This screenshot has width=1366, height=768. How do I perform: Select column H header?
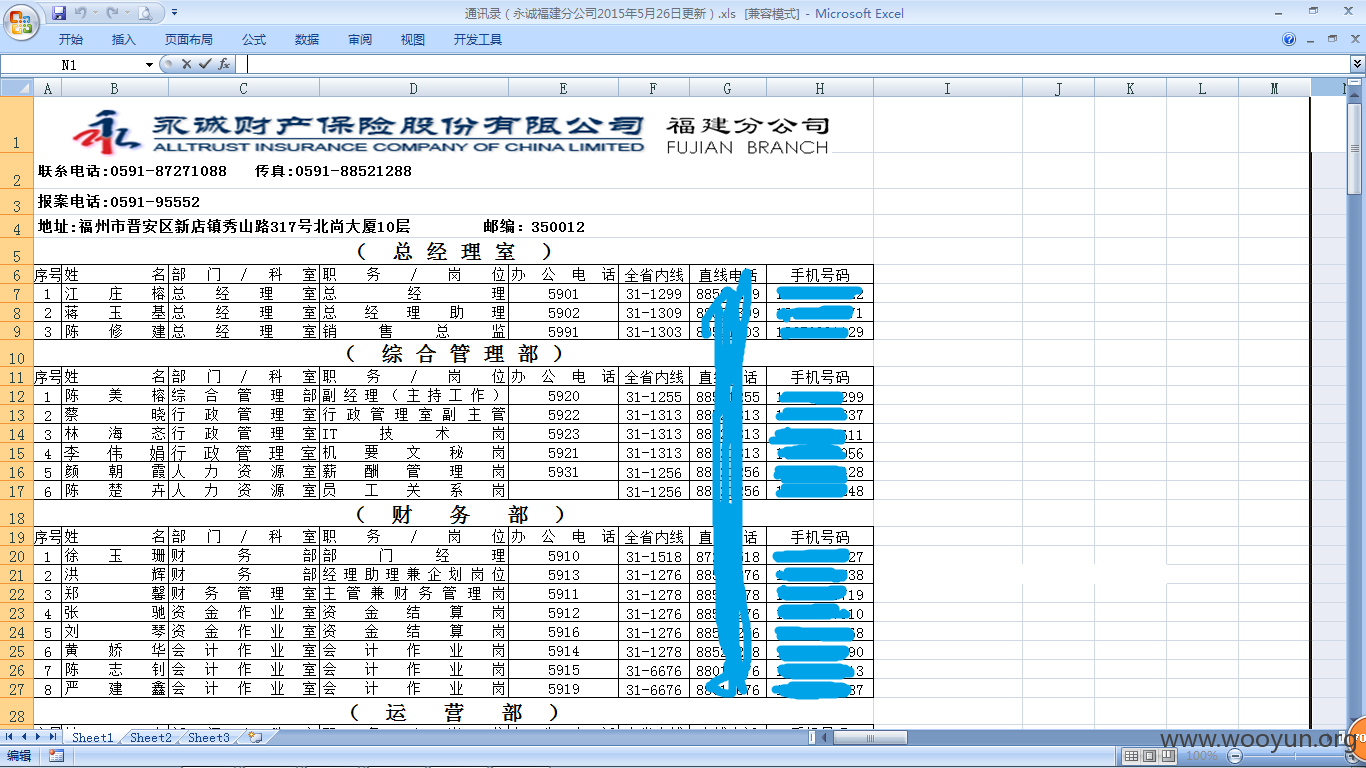click(820, 88)
